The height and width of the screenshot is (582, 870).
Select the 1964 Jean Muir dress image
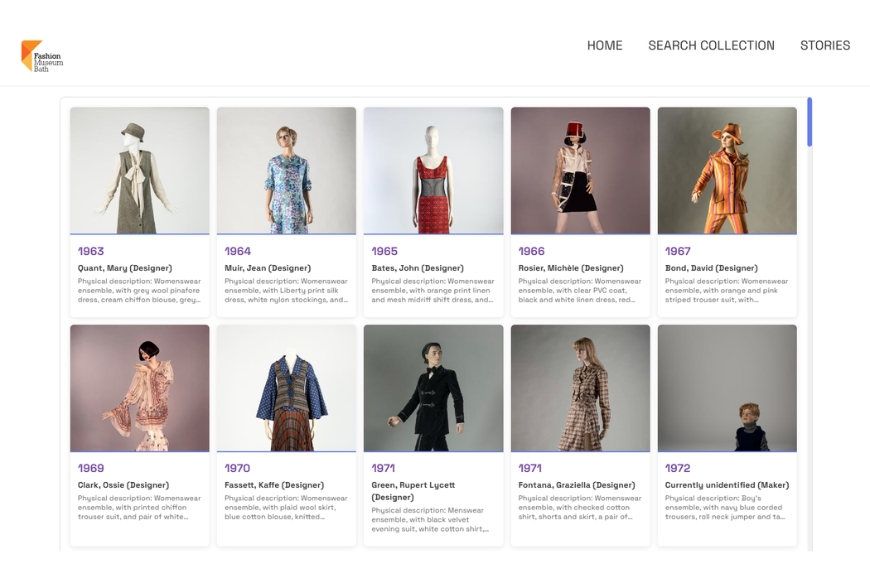(x=286, y=170)
